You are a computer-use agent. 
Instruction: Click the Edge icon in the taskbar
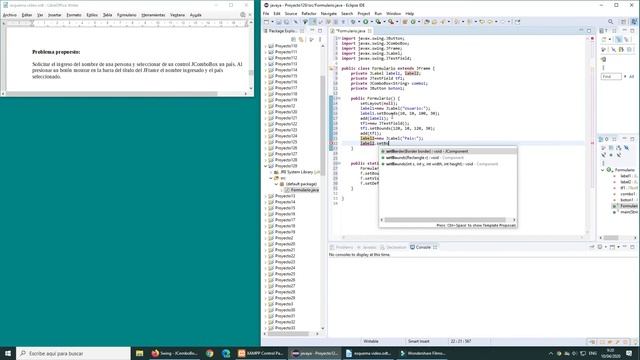tap(226, 353)
